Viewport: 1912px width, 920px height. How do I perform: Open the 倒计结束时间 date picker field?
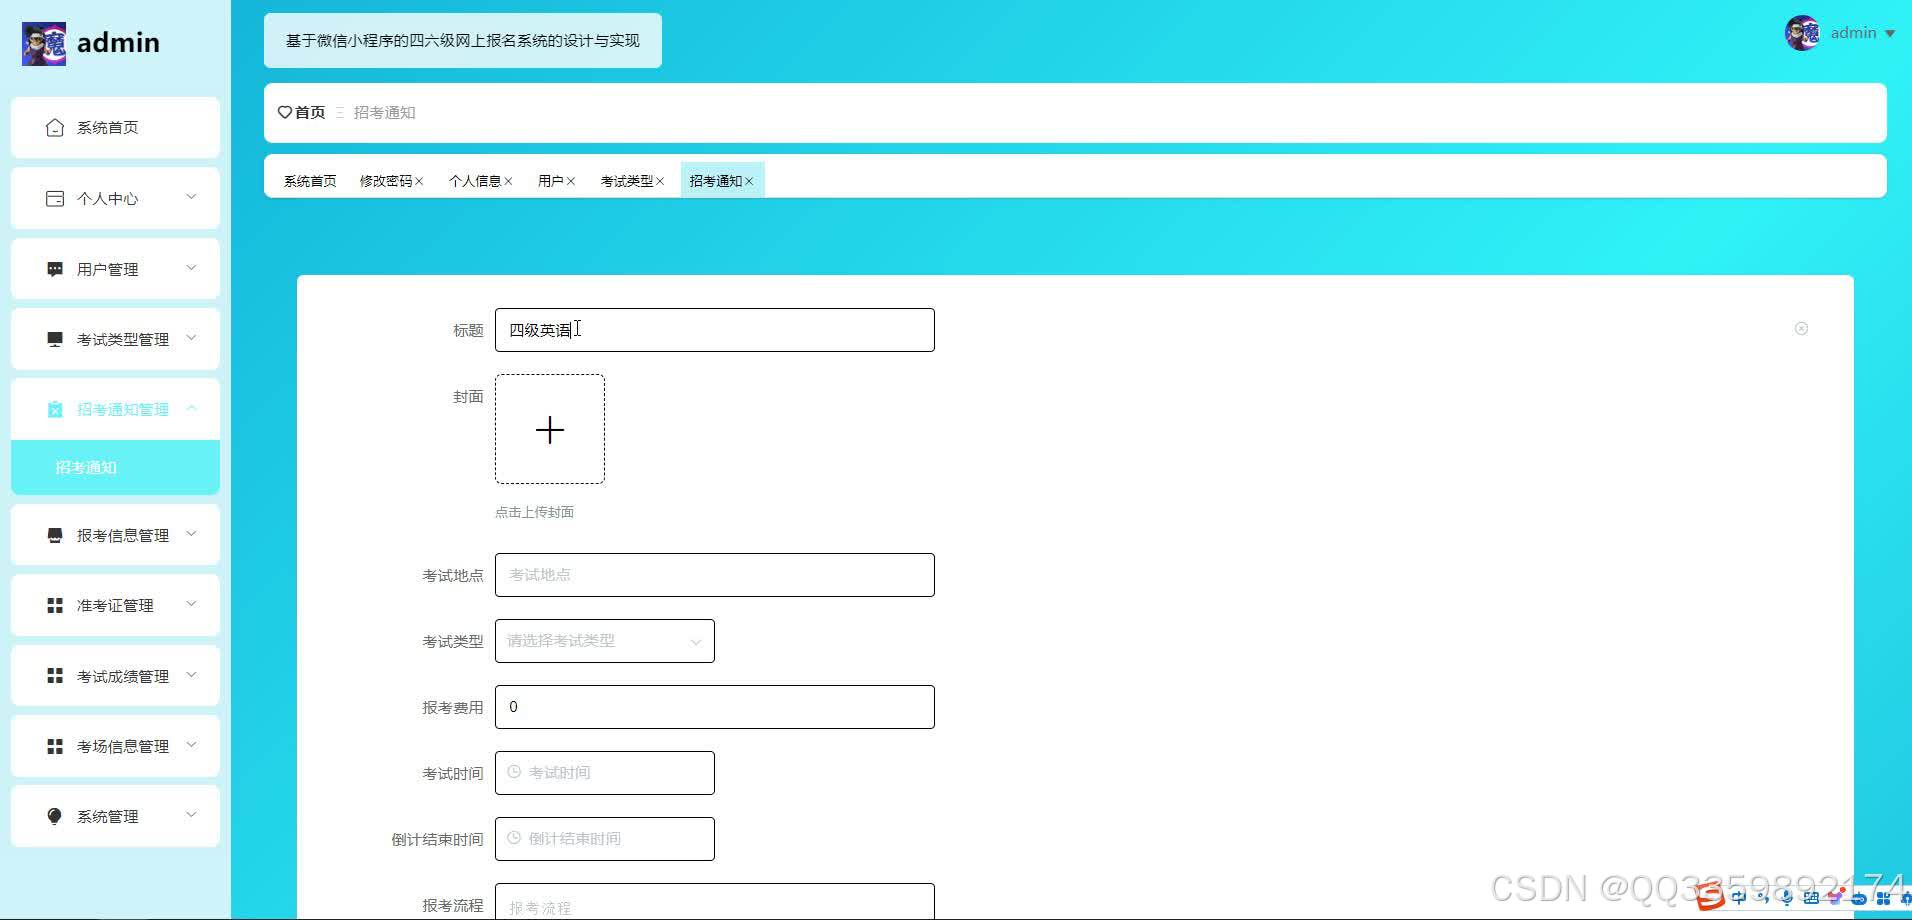tap(605, 839)
